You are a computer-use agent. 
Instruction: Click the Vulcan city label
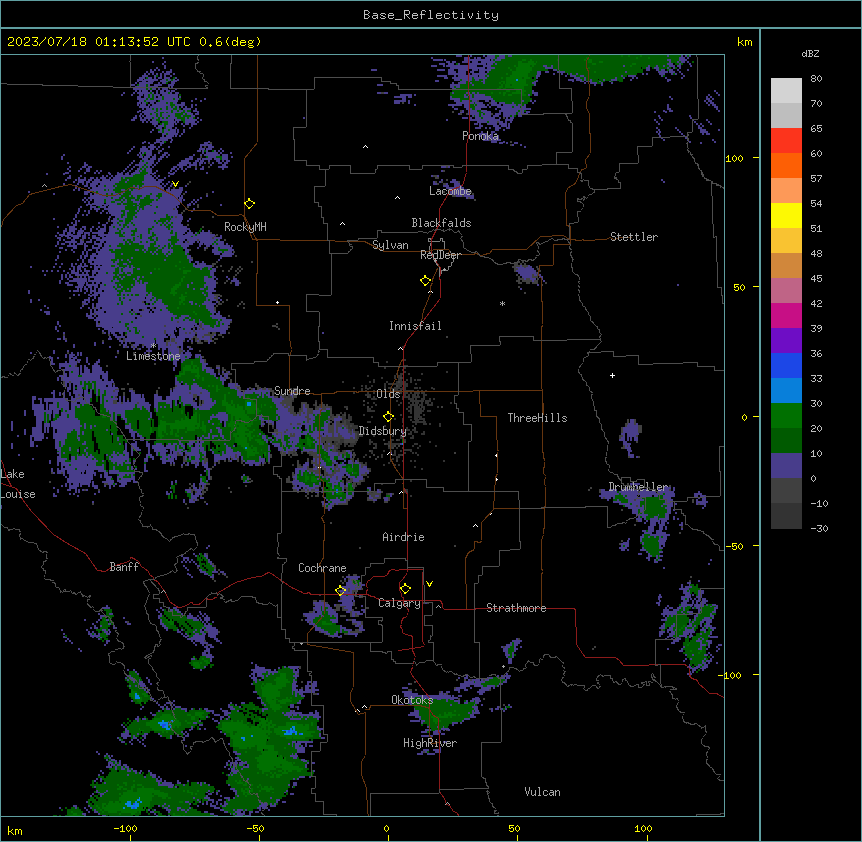pos(543,792)
